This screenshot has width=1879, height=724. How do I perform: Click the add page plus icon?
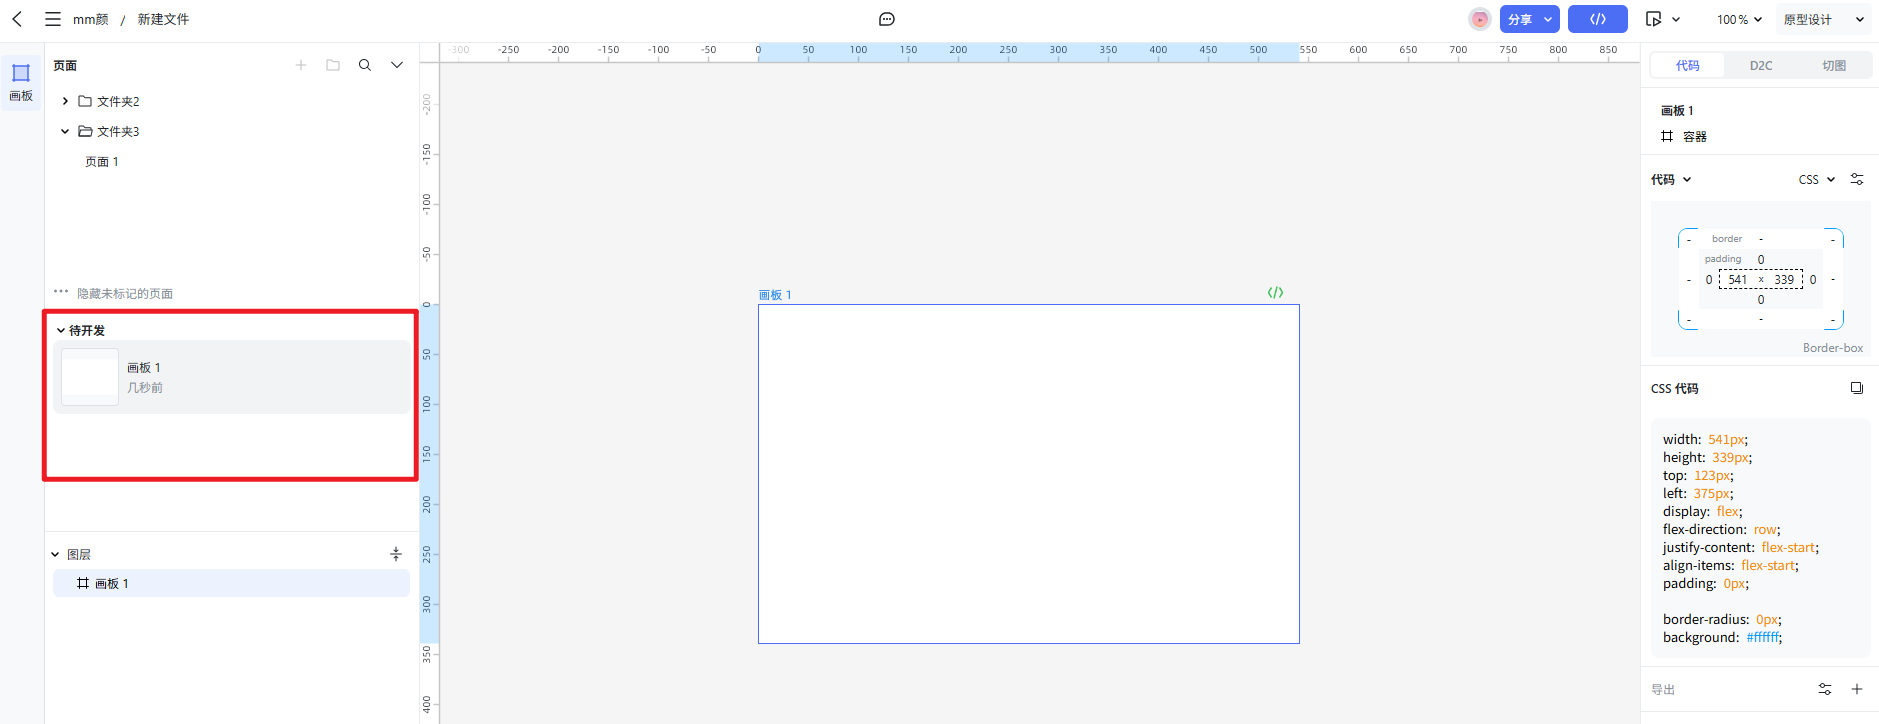[x=301, y=65]
